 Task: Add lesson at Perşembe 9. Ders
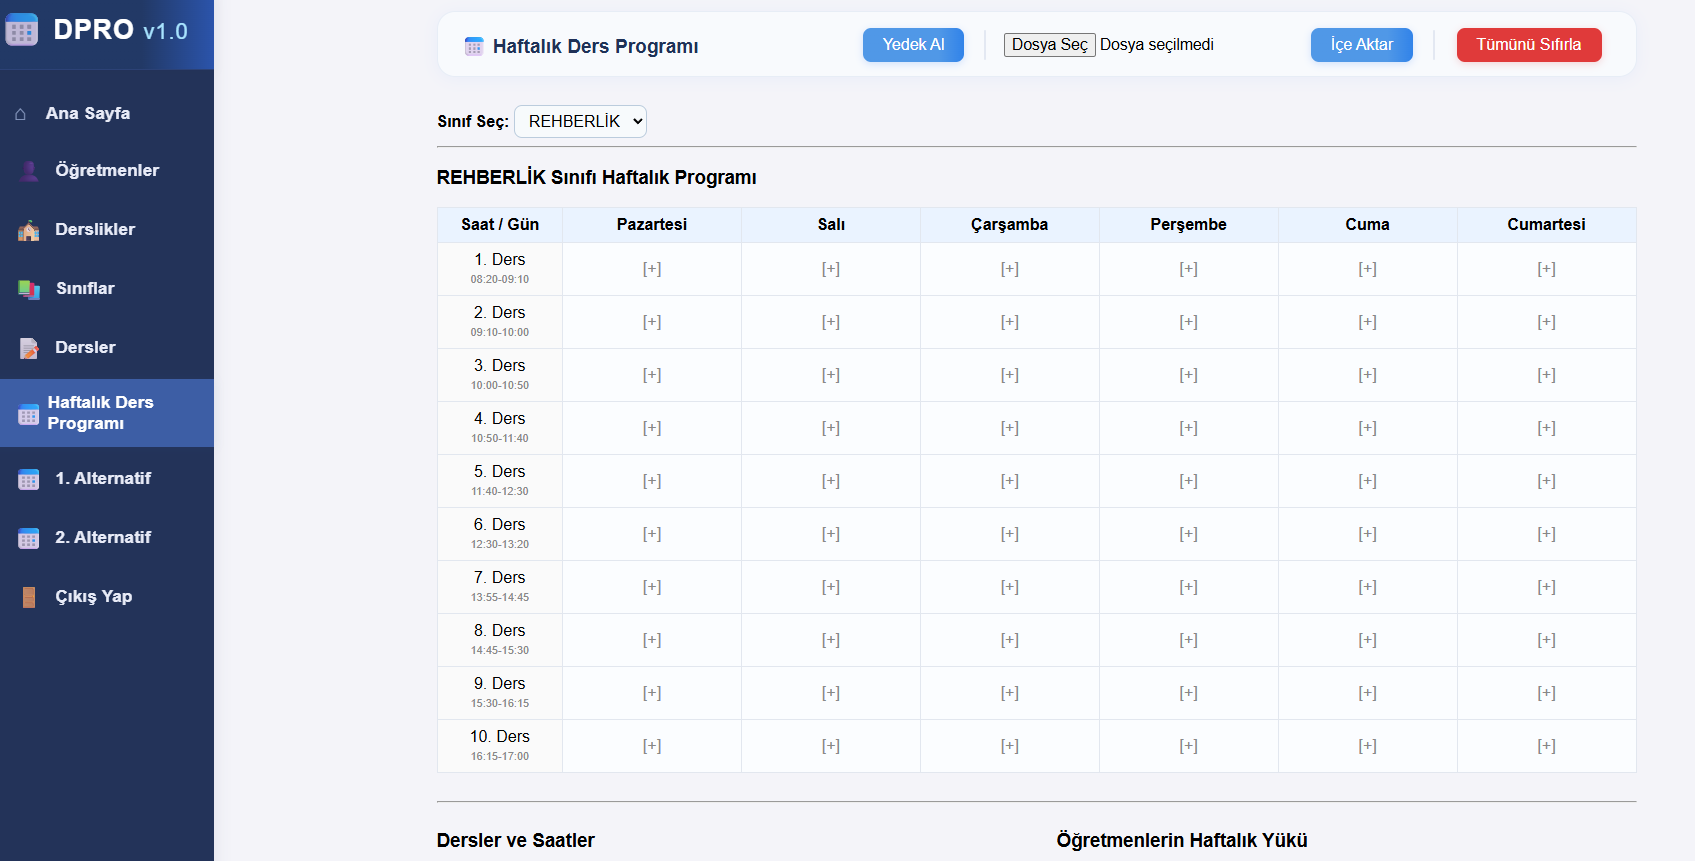click(1188, 693)
